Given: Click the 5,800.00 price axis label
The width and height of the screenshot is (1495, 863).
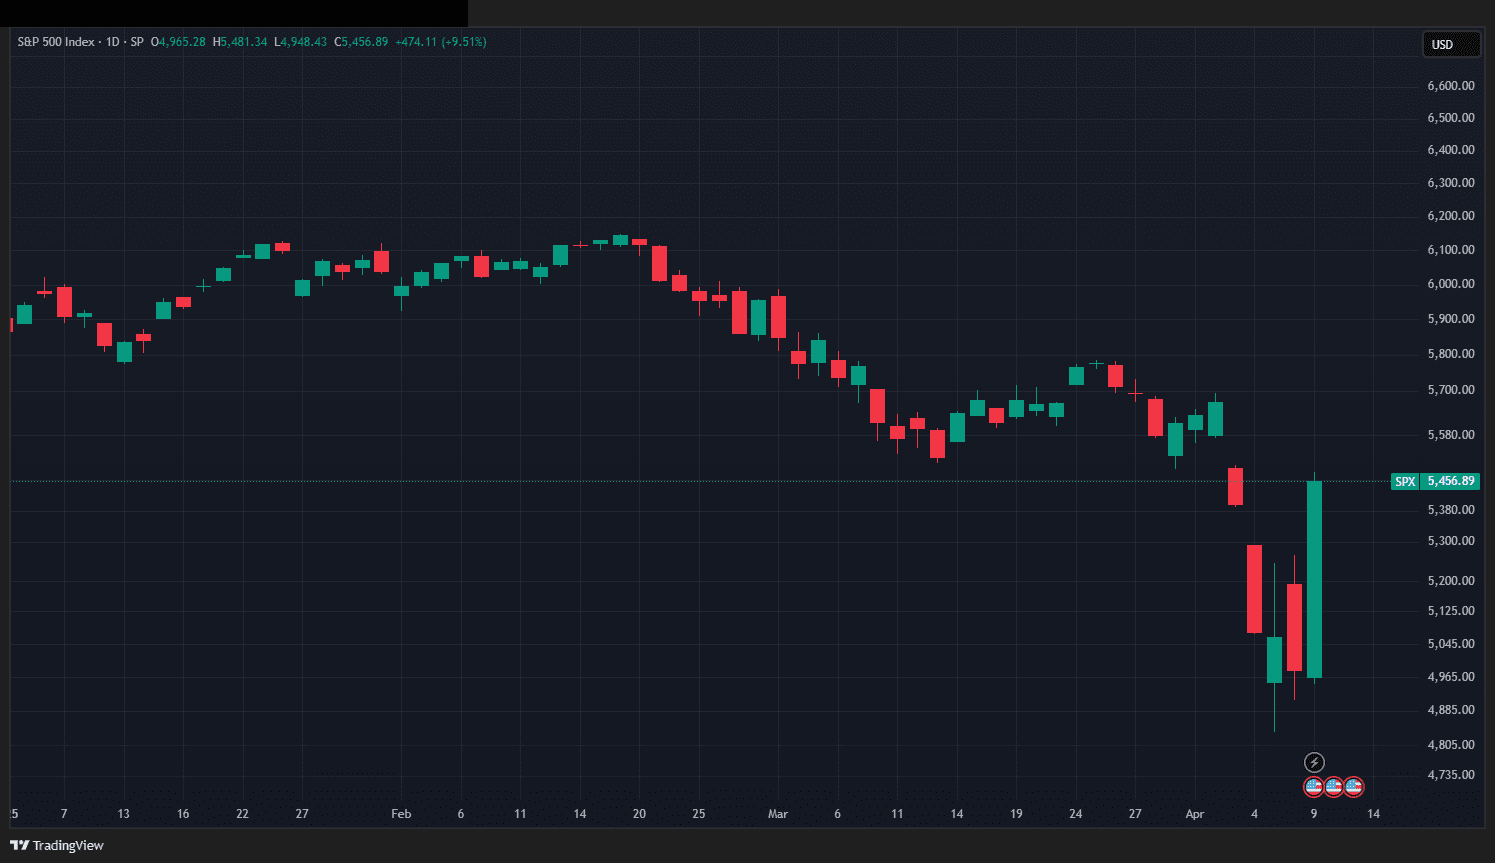Looking at the screenshot, I should coord(1451,354).
